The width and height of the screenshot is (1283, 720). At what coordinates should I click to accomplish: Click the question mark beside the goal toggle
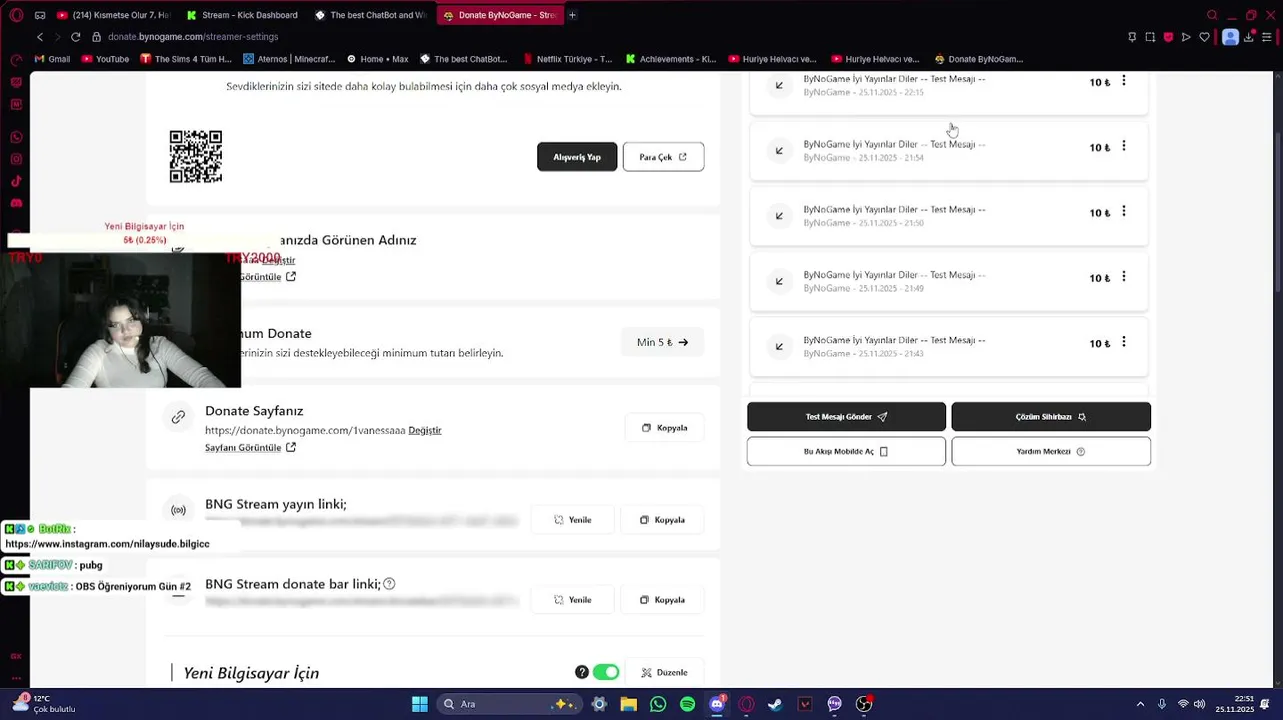(x=582, y=672)
